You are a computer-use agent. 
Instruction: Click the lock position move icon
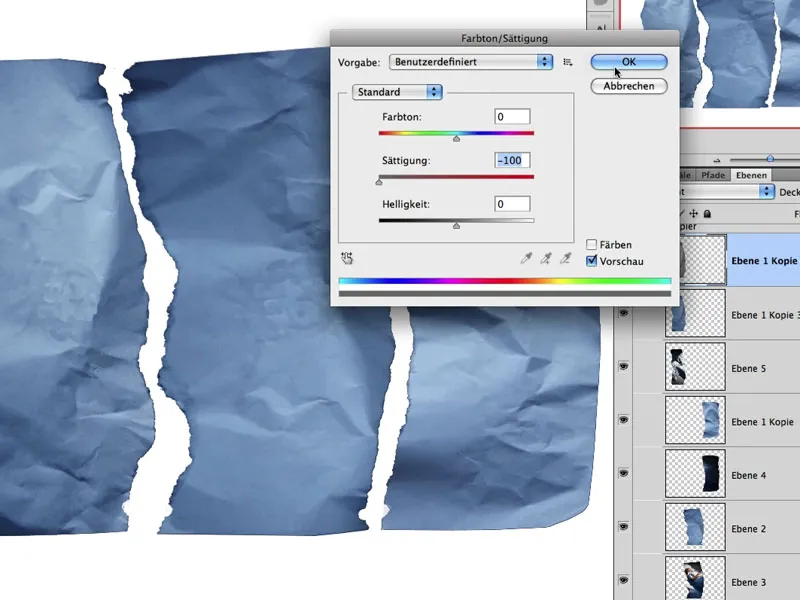click(x=693, y=214)
